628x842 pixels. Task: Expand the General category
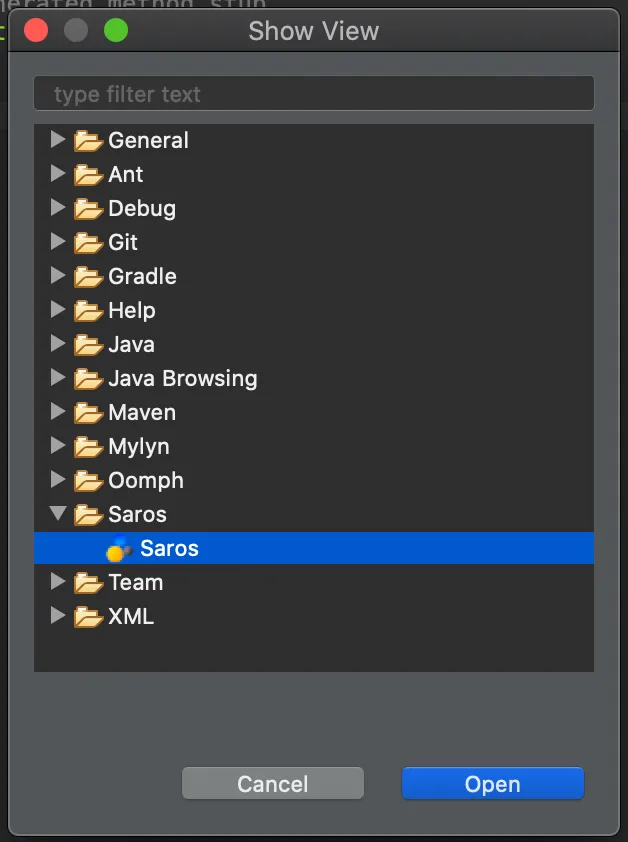(x=58, y=140)
